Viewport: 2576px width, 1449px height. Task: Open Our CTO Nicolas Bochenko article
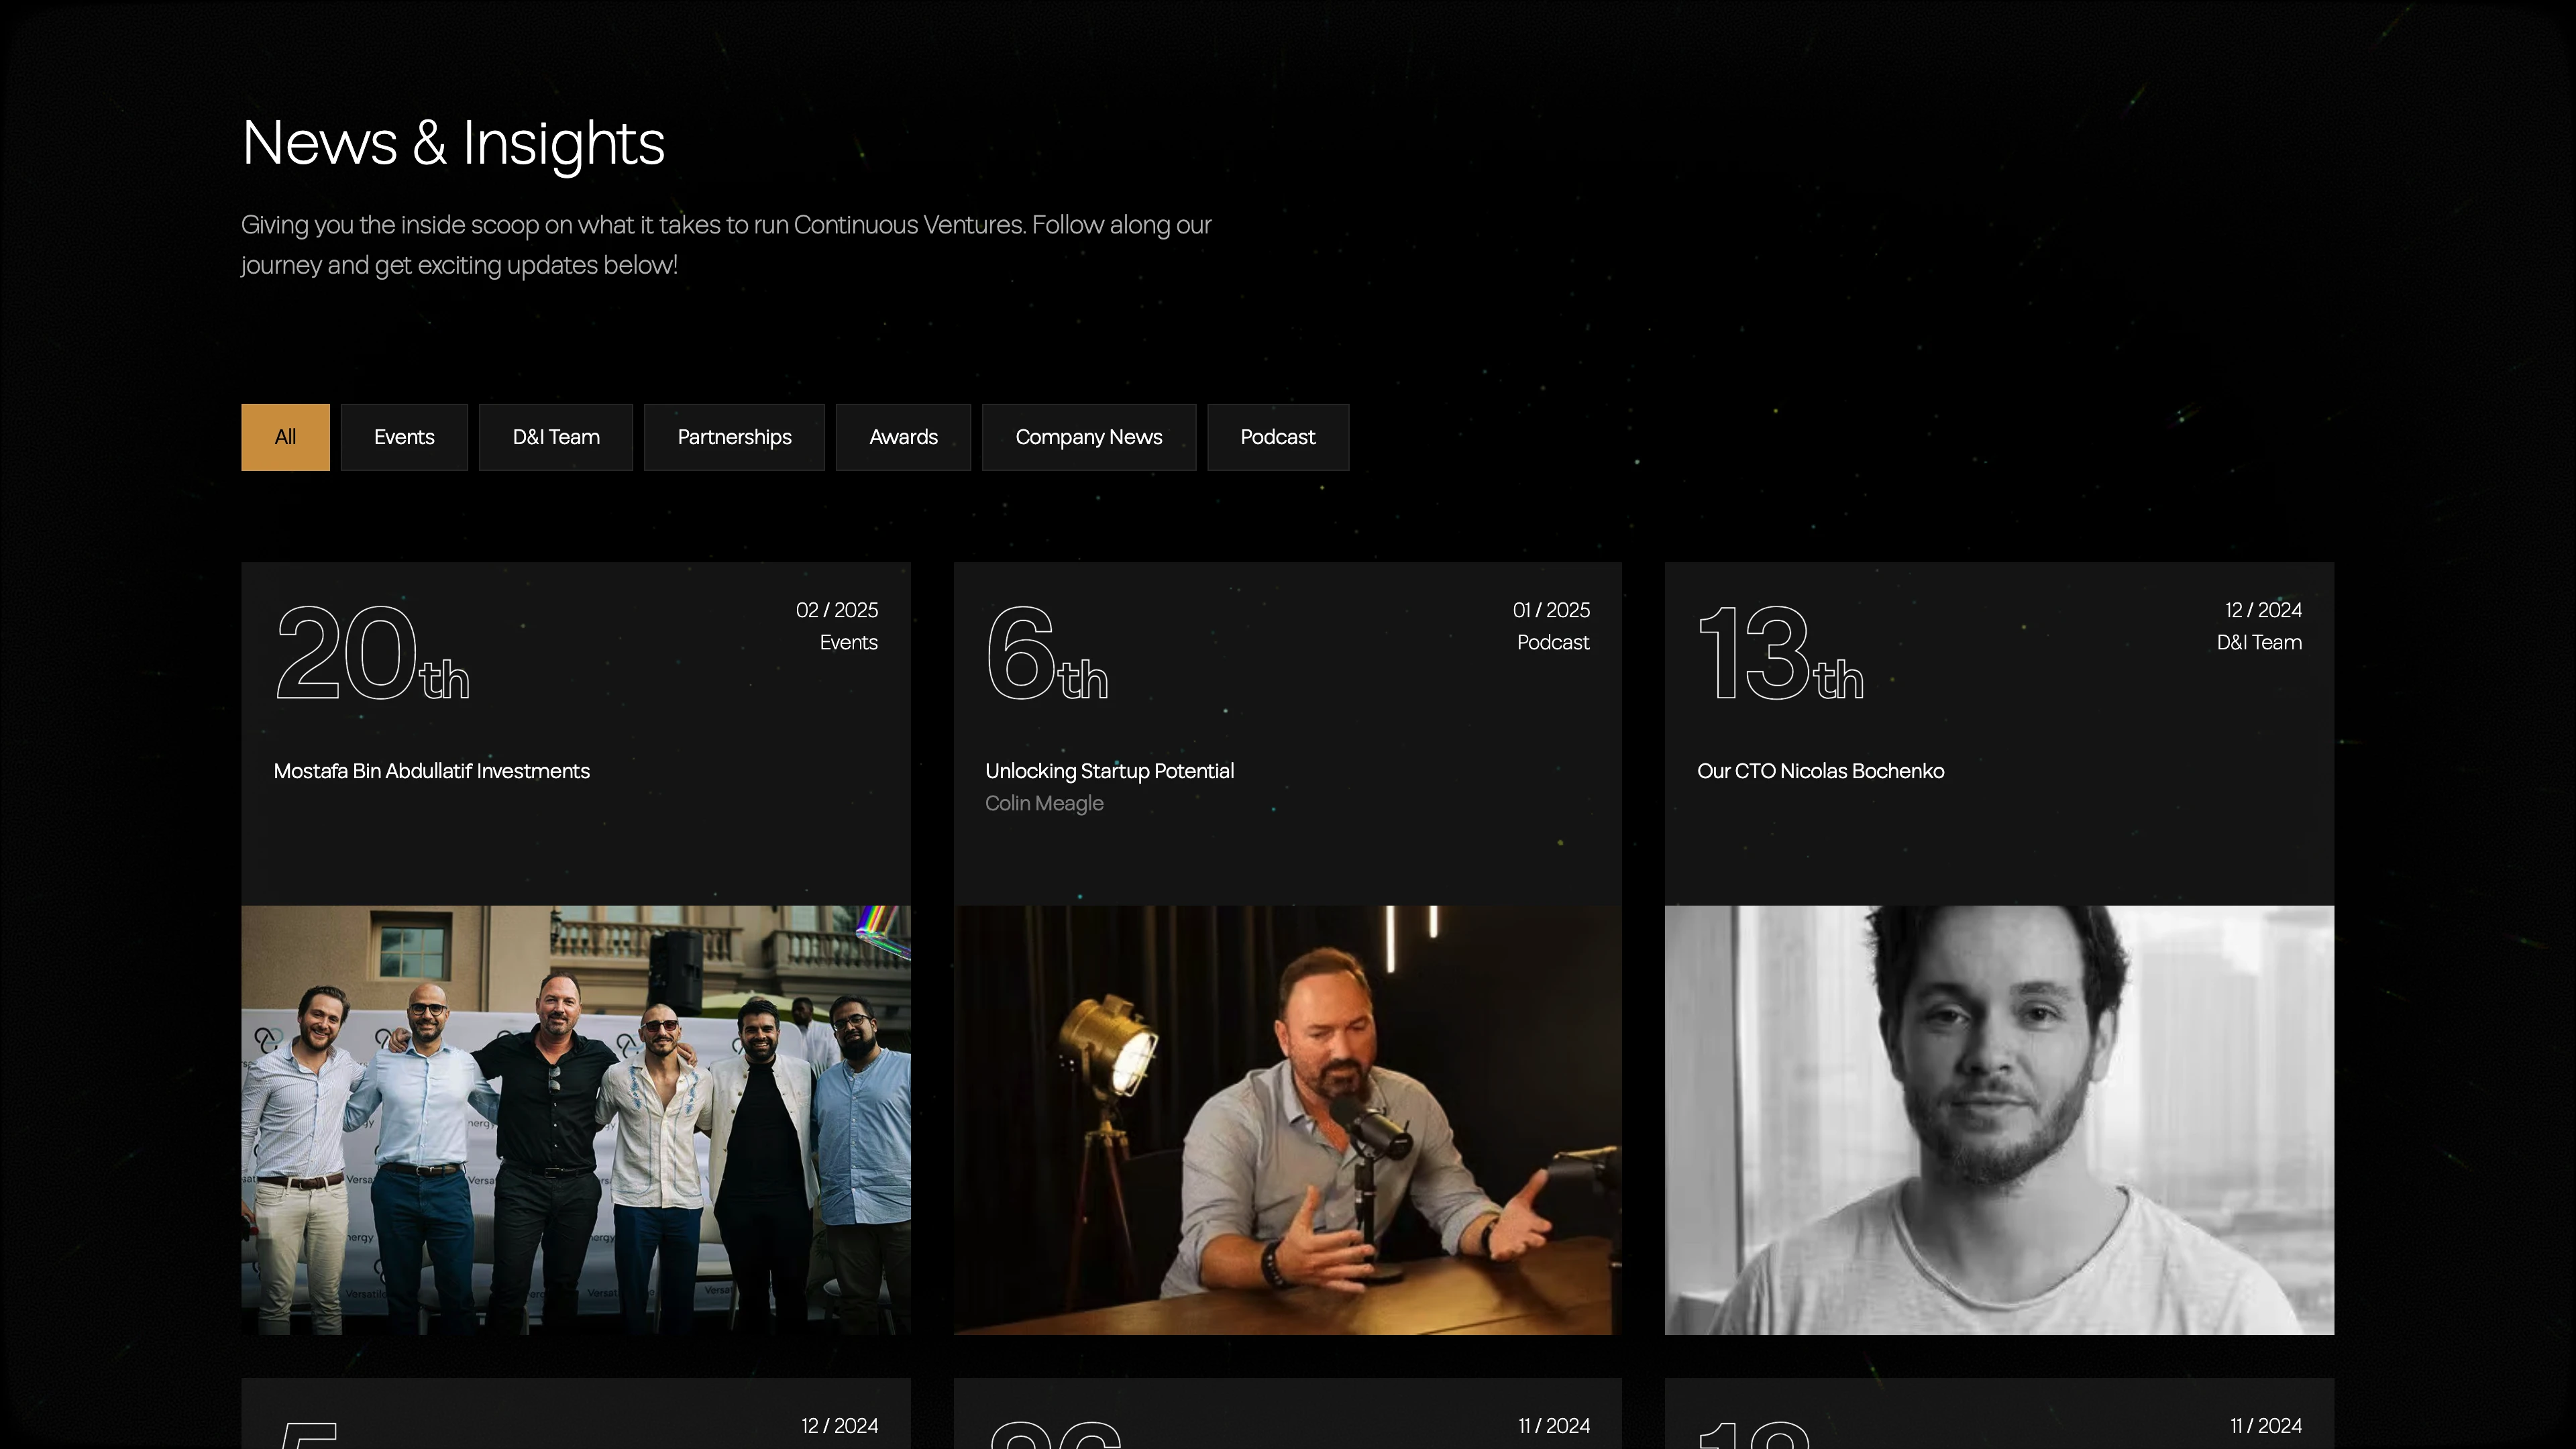(x=1820, y=771)
